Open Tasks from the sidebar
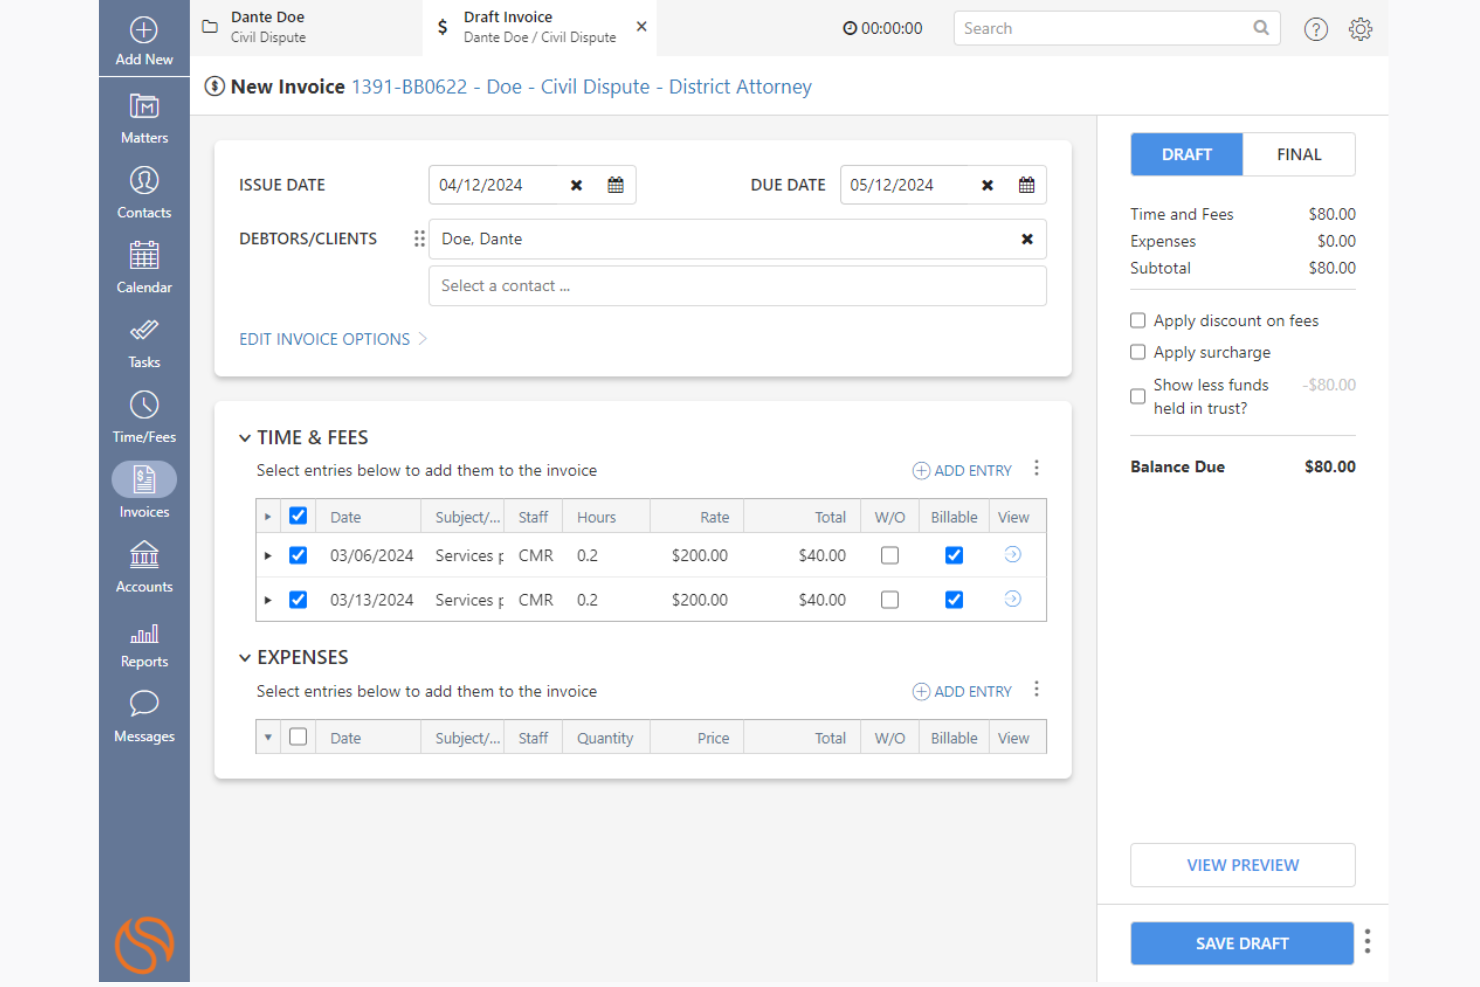The width and height of the screenshot is (1480, 987). (144, 343)
